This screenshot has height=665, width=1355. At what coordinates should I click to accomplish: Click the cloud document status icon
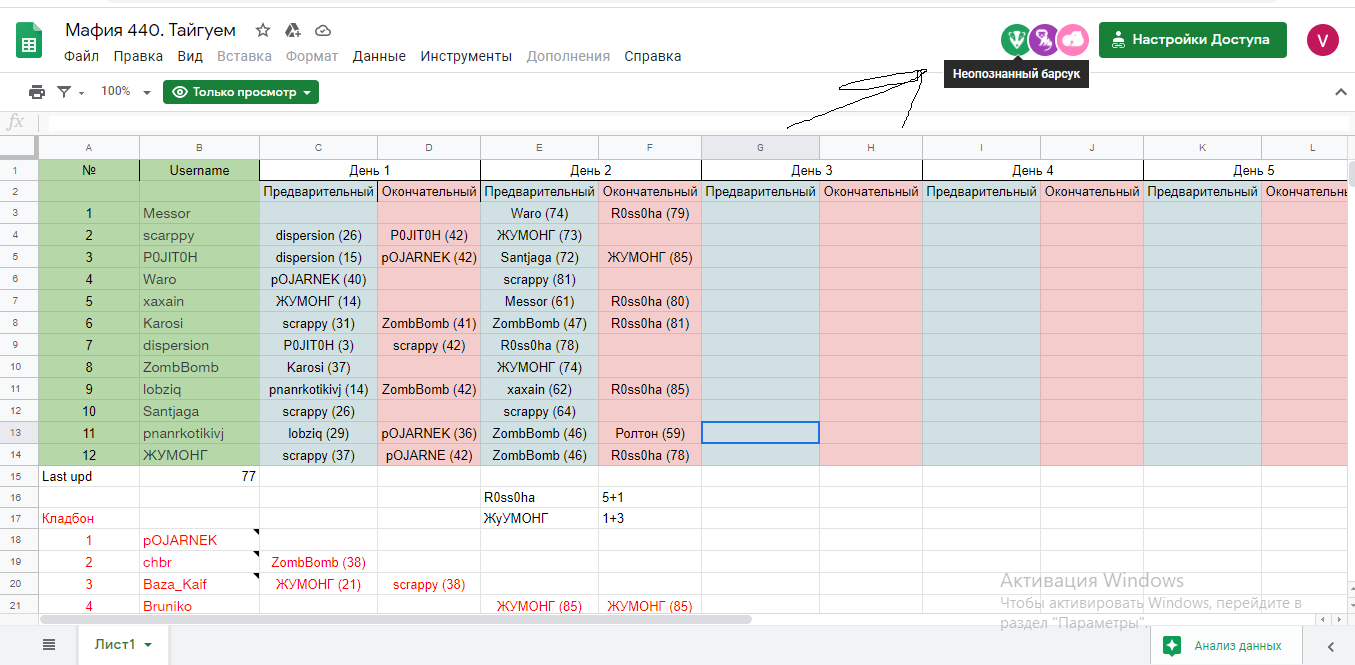323,30
